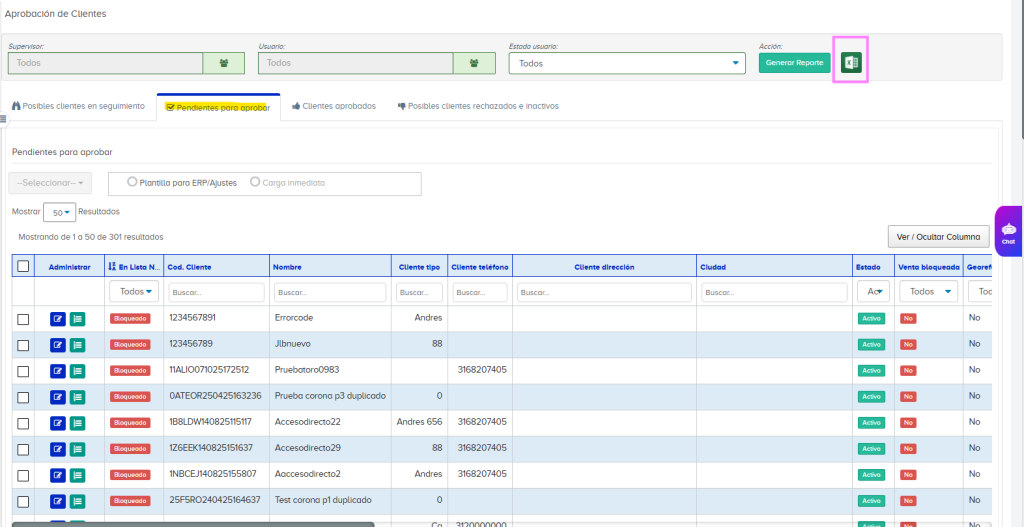Edit client Errorcode with blue pencil icon
The image size is (1024, 527).
pyautogui.click(x=58, y=319)
